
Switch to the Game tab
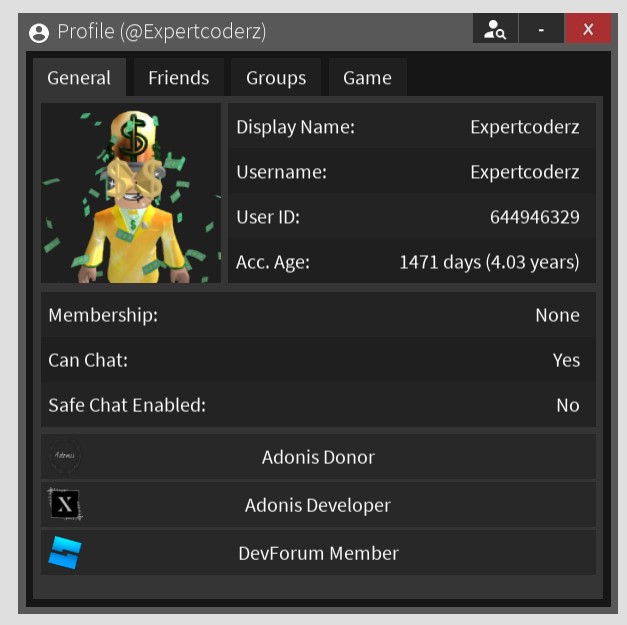coord(367,78)
